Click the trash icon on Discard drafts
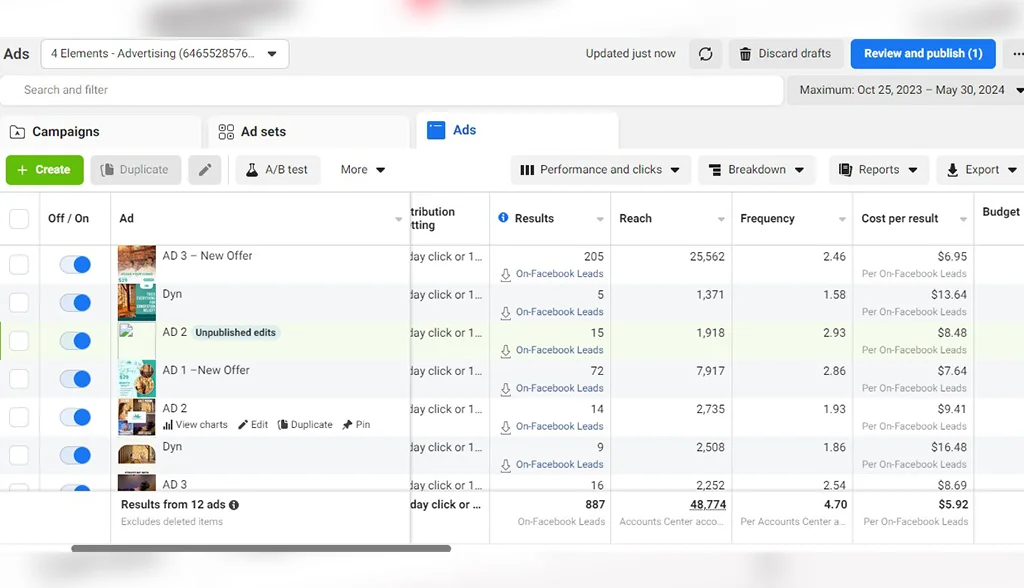This screenshot has width=1024, height=588. pyautogui.click(x=745, y=54)
